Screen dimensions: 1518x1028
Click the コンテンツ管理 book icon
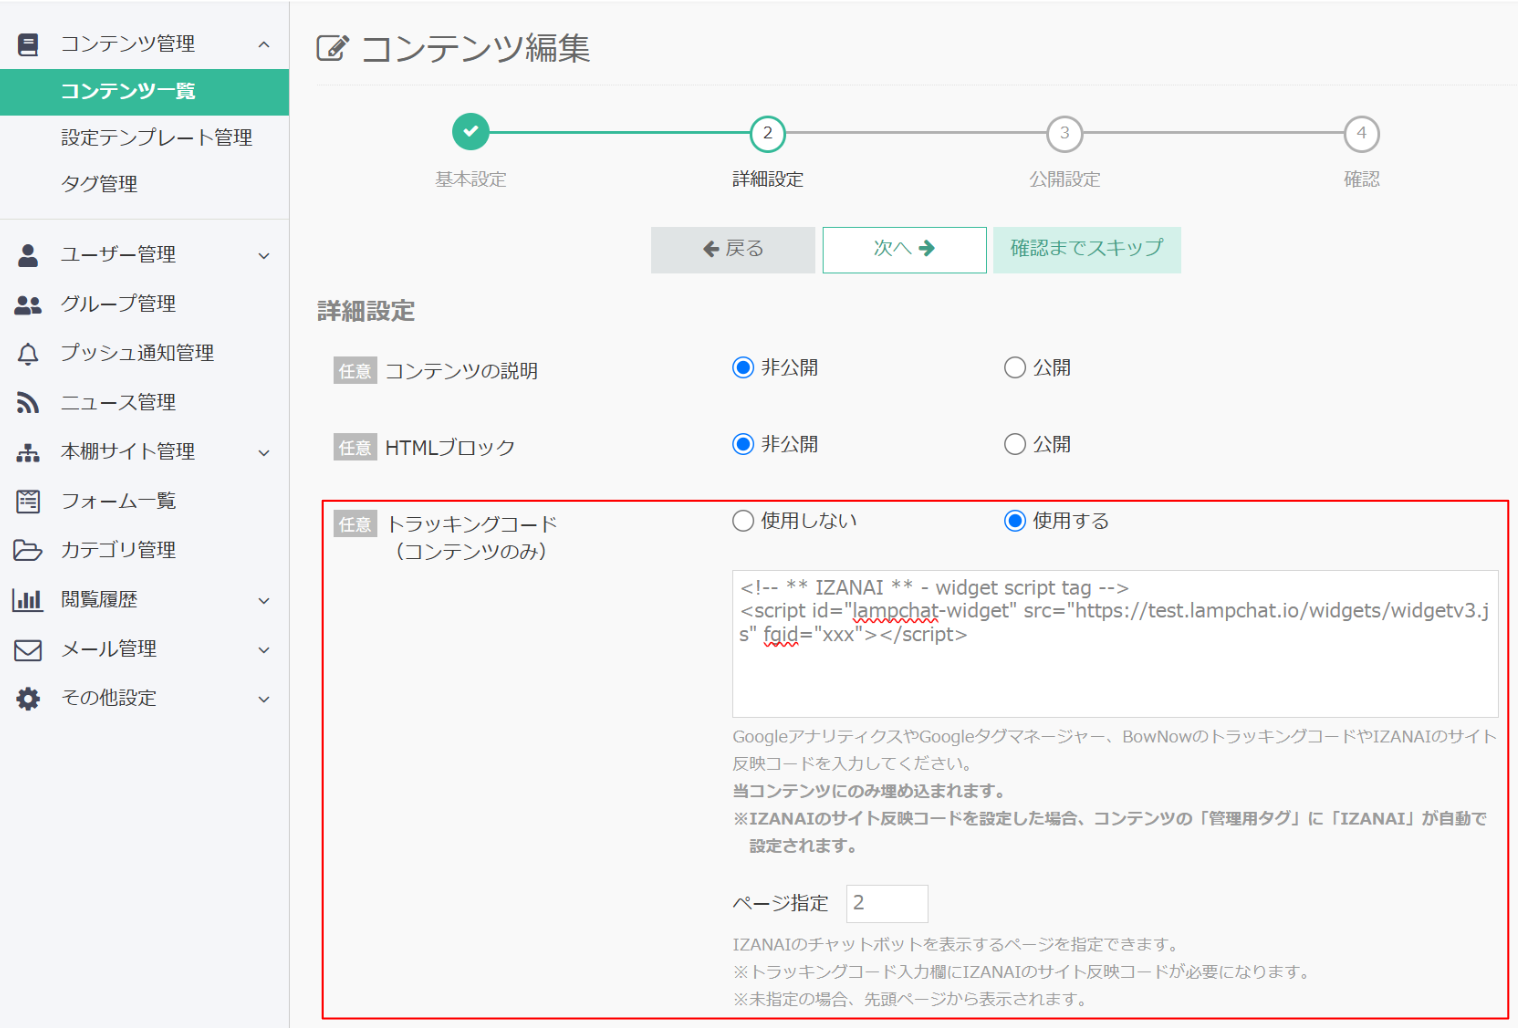[x=28, y=44]
